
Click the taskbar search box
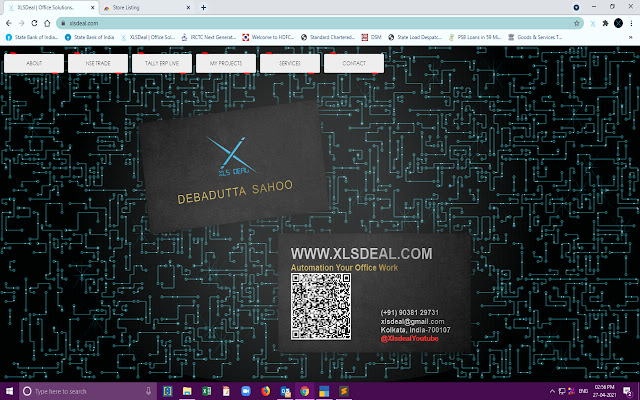pyautogui.click(x=88, y=391)
